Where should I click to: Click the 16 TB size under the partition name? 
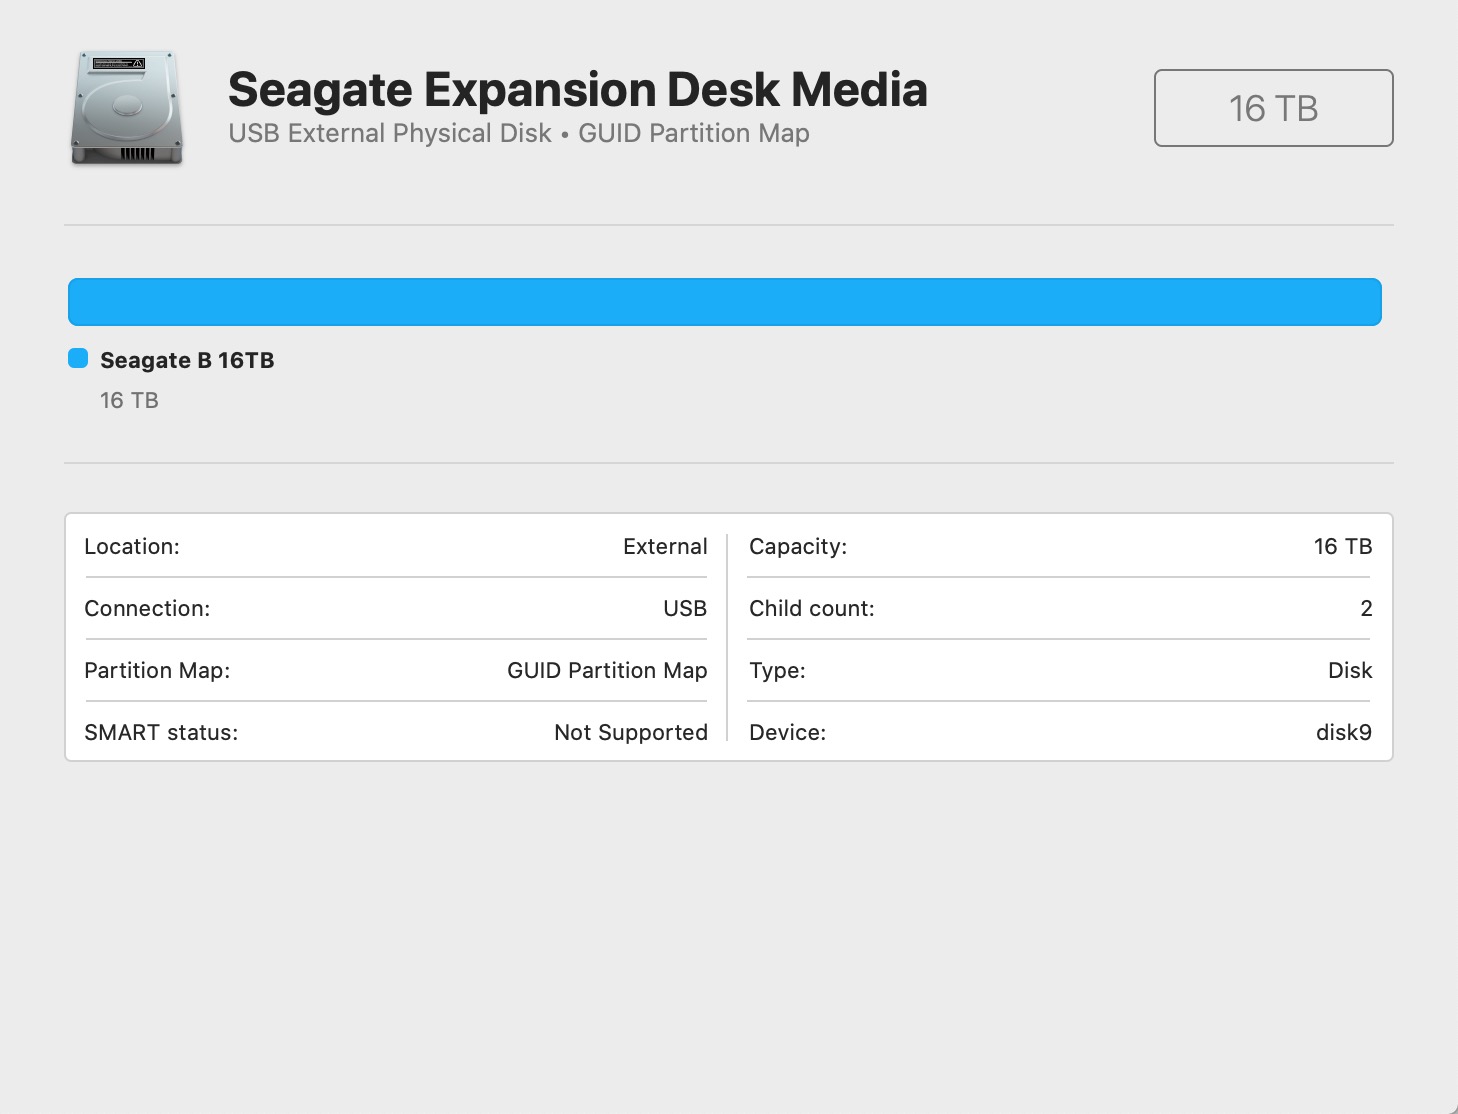[129, 401]
